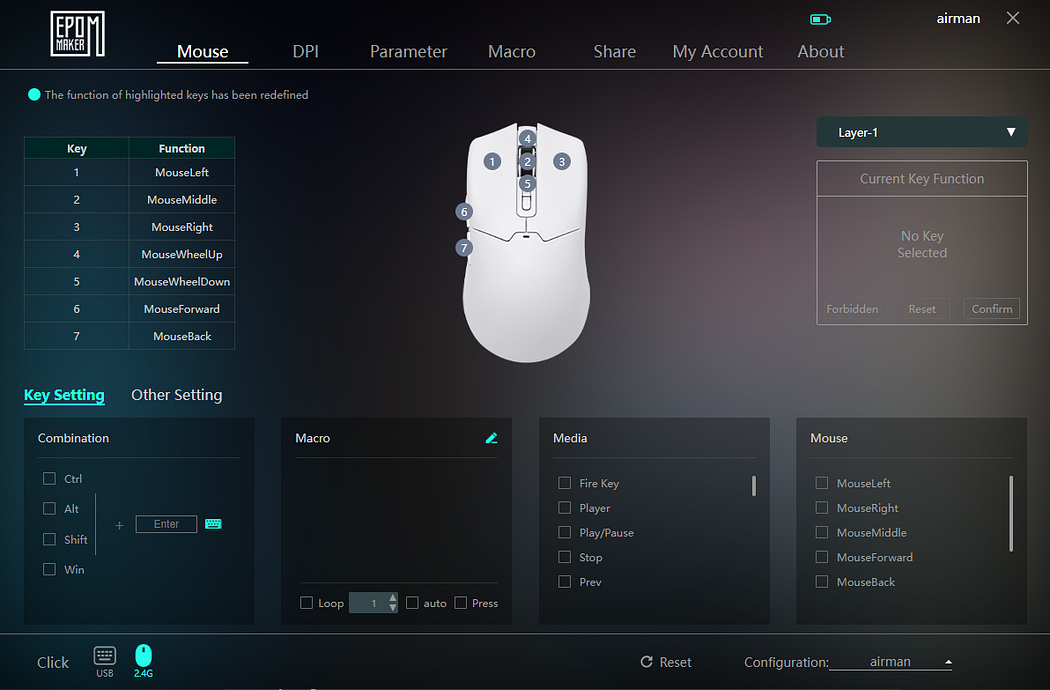The width and height of the screenshot is (1050, 690).
Task: Click the Epomaker logo
Action: point(78,33)
